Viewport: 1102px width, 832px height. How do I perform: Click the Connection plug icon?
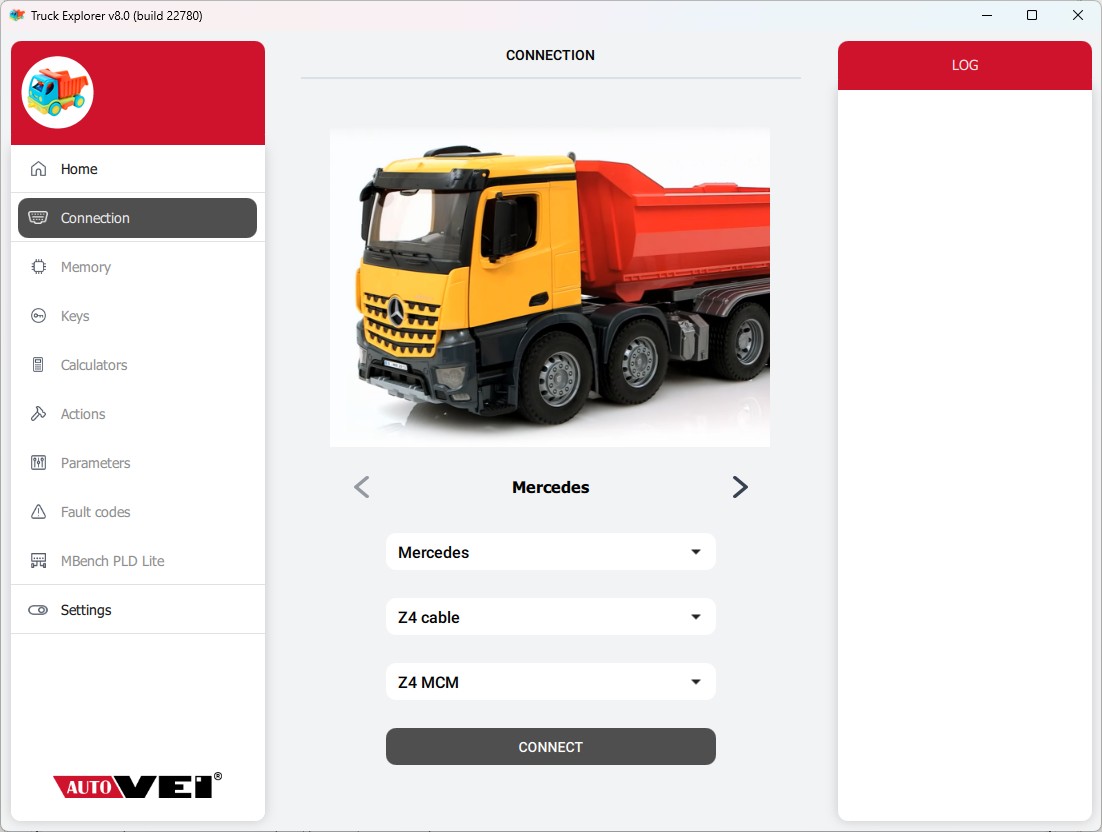pos(37,217)
